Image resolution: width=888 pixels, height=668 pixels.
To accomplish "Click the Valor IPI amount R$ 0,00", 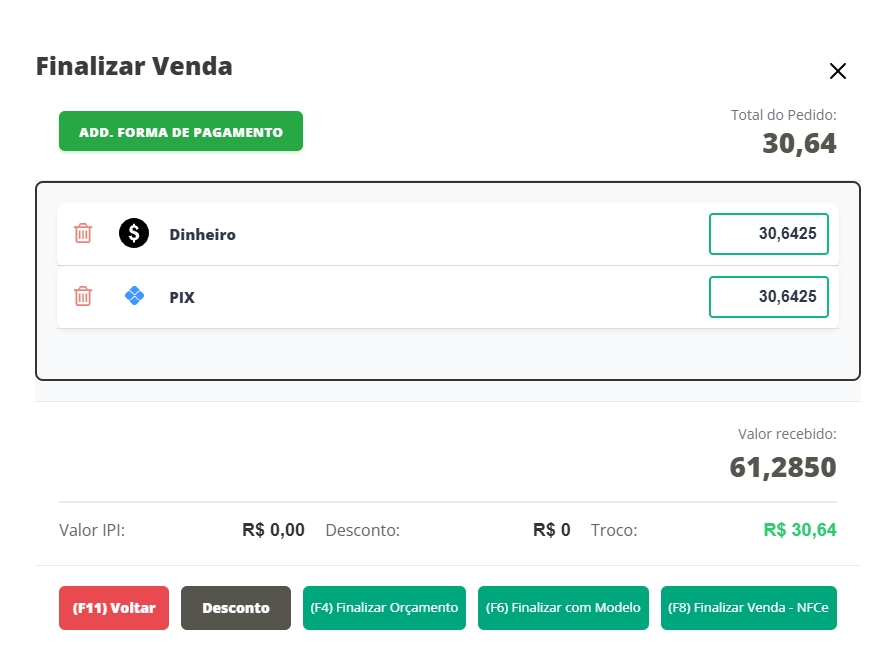I will point(273,530).
